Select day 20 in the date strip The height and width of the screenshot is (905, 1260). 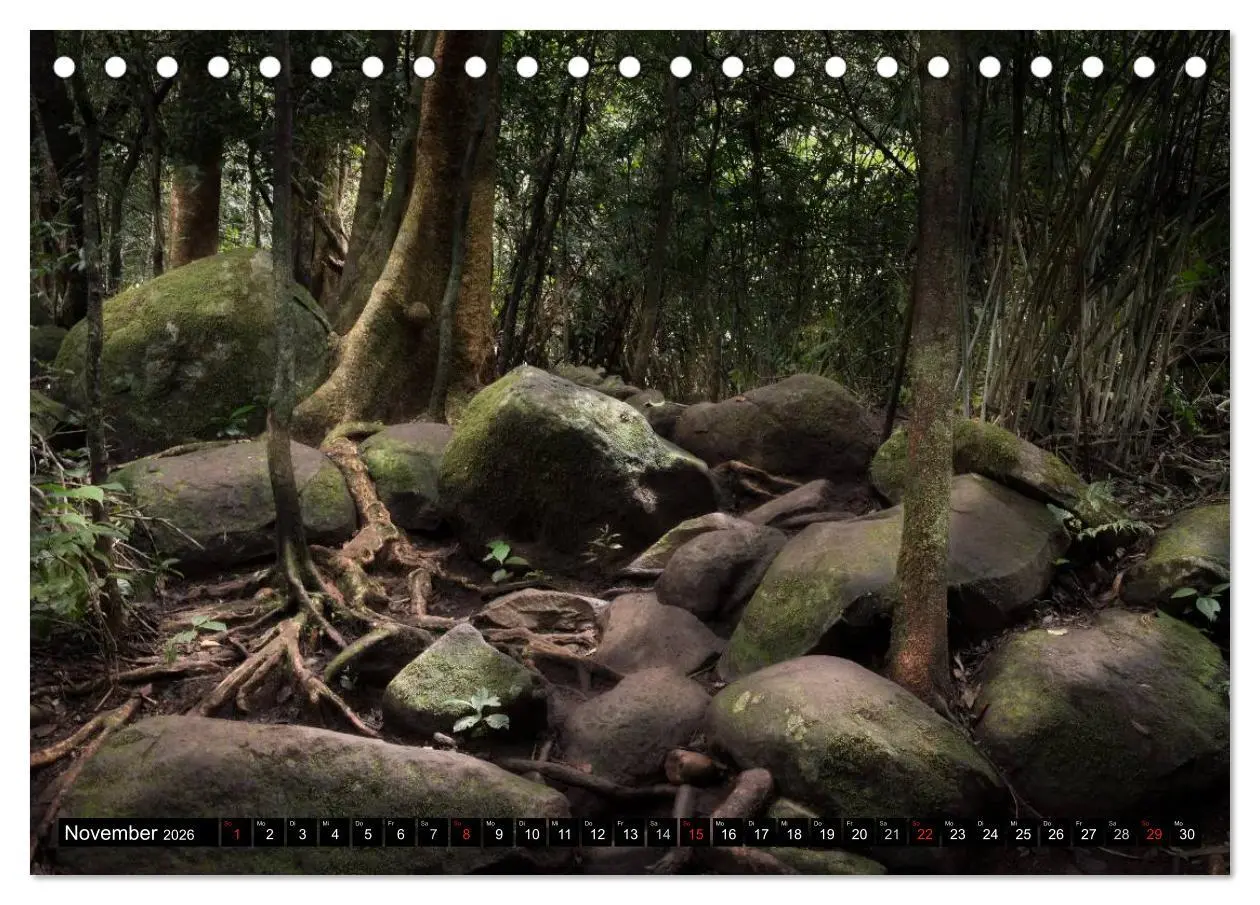(x=859, y=833)
